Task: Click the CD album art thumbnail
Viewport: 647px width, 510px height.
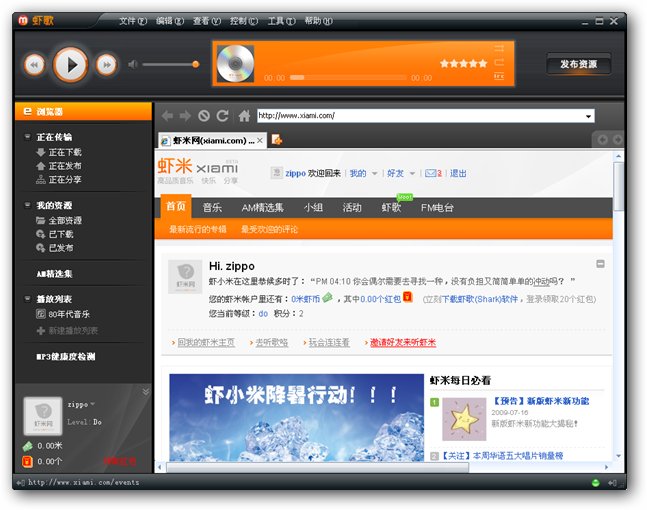Action: [235, 64]
